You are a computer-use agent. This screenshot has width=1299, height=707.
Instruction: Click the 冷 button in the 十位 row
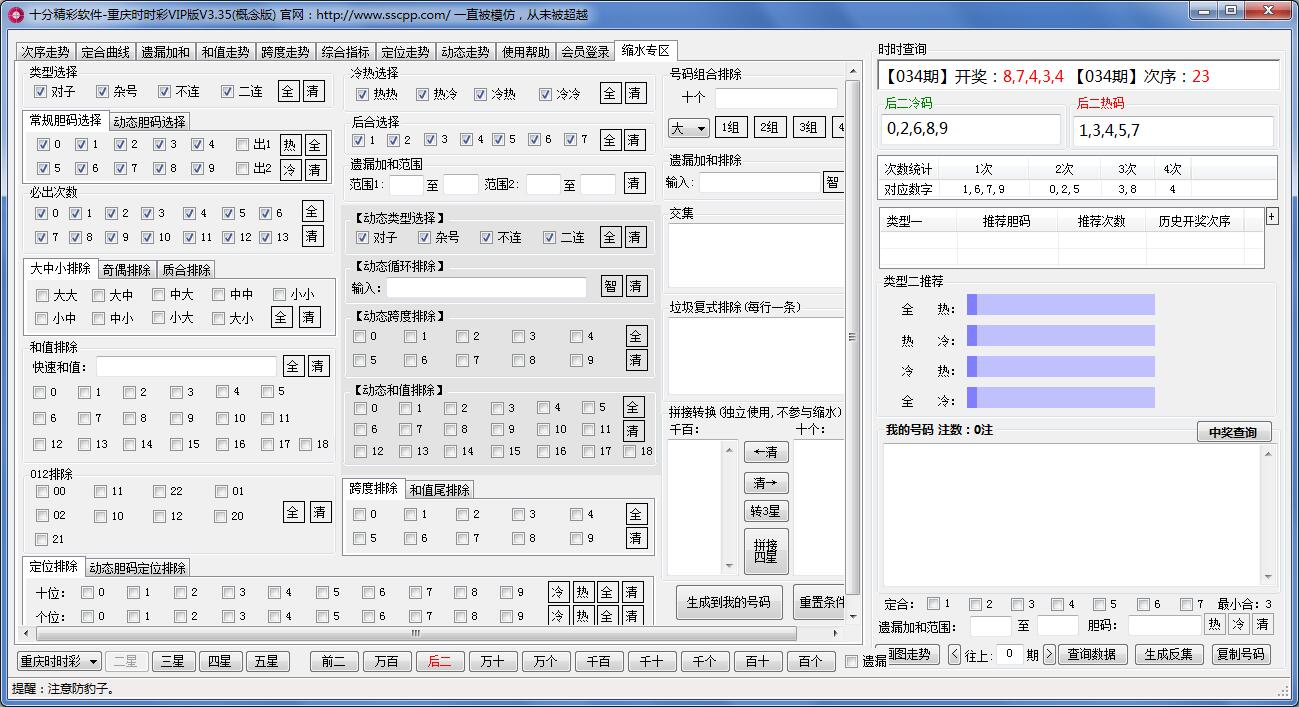click(558, 592)
